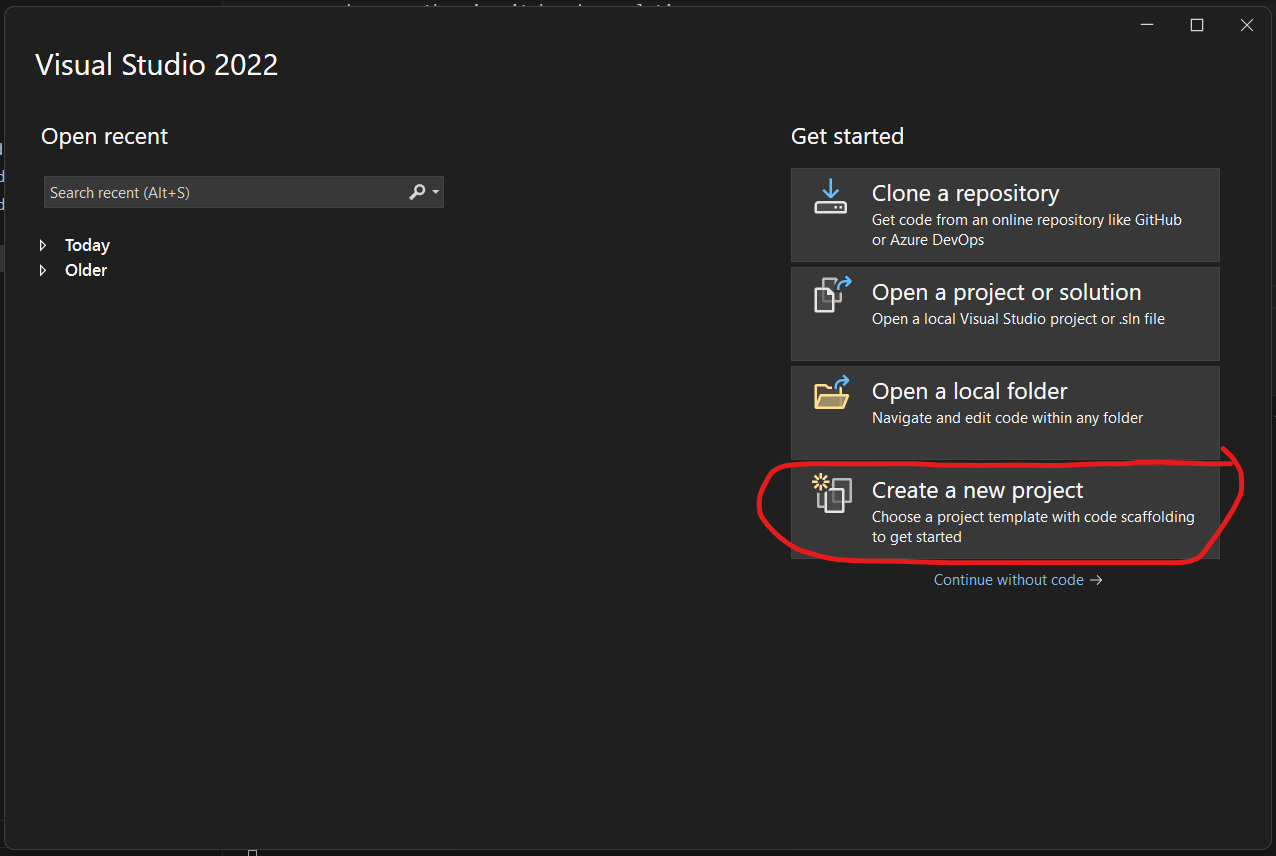Expand the Today group triangle
This screenshot has width=1276, height=856.
click(x=43, y=245)
